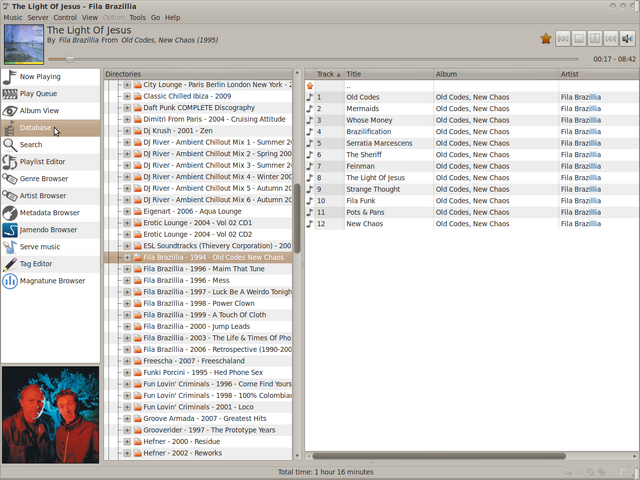Sort by the Artist column header

[x=599, y=74]
